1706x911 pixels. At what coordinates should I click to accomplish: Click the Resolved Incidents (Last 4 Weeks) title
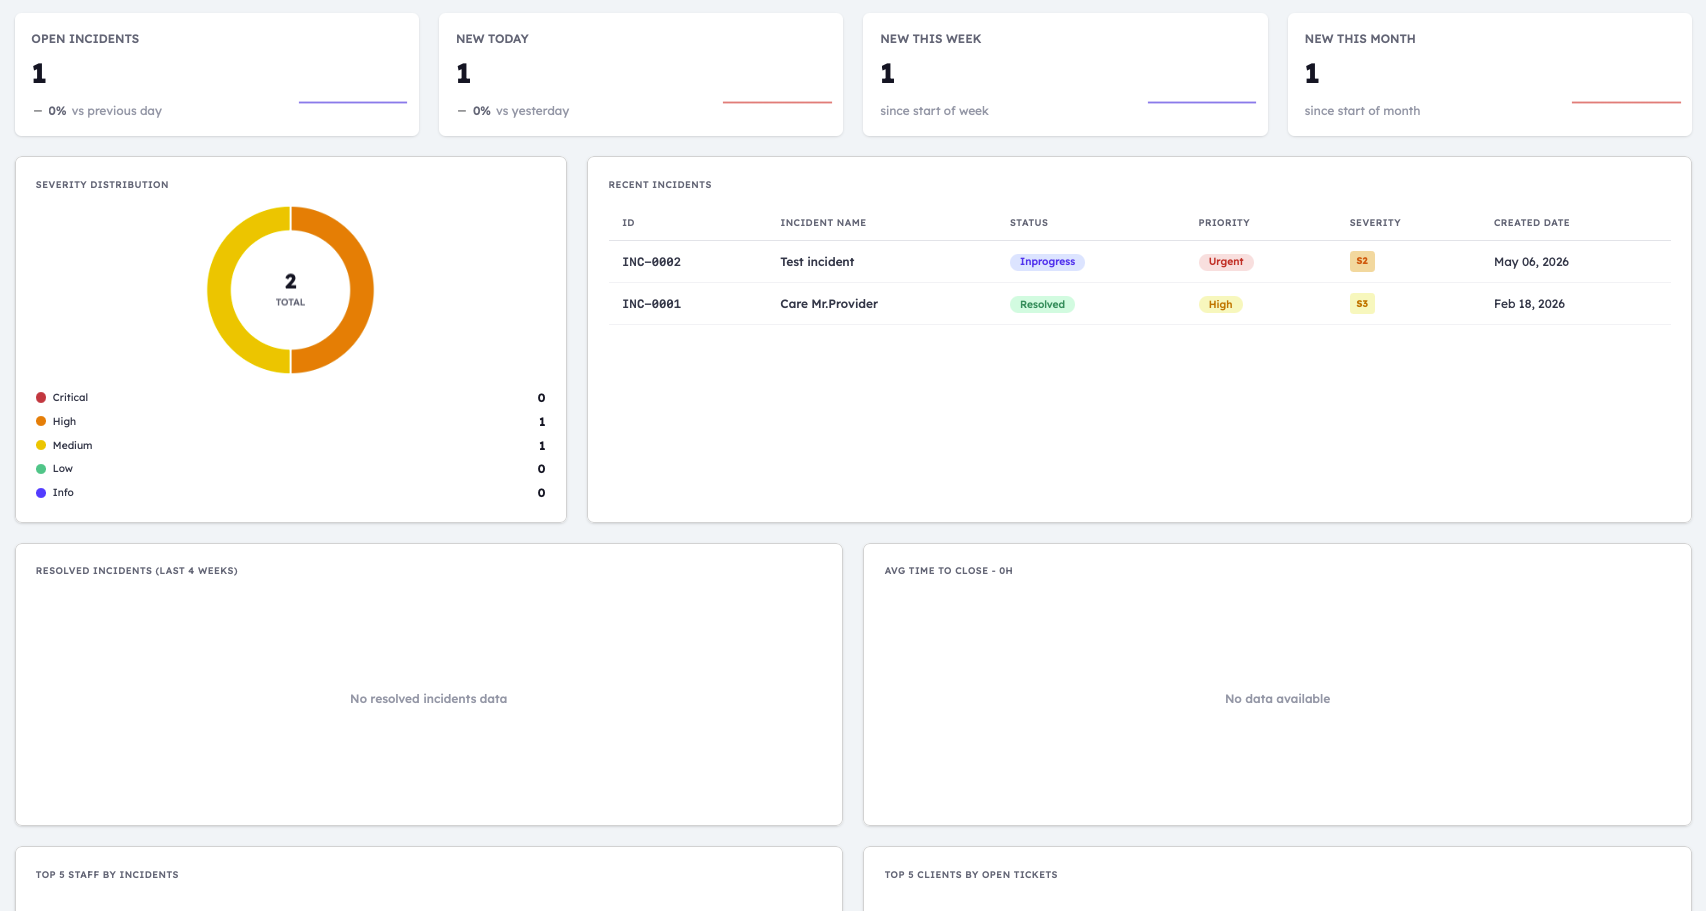pos(137,571)
